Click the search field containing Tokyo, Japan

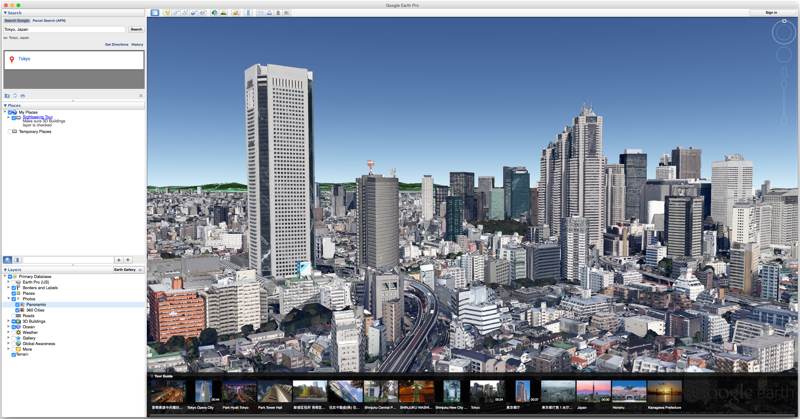[64, 30]
